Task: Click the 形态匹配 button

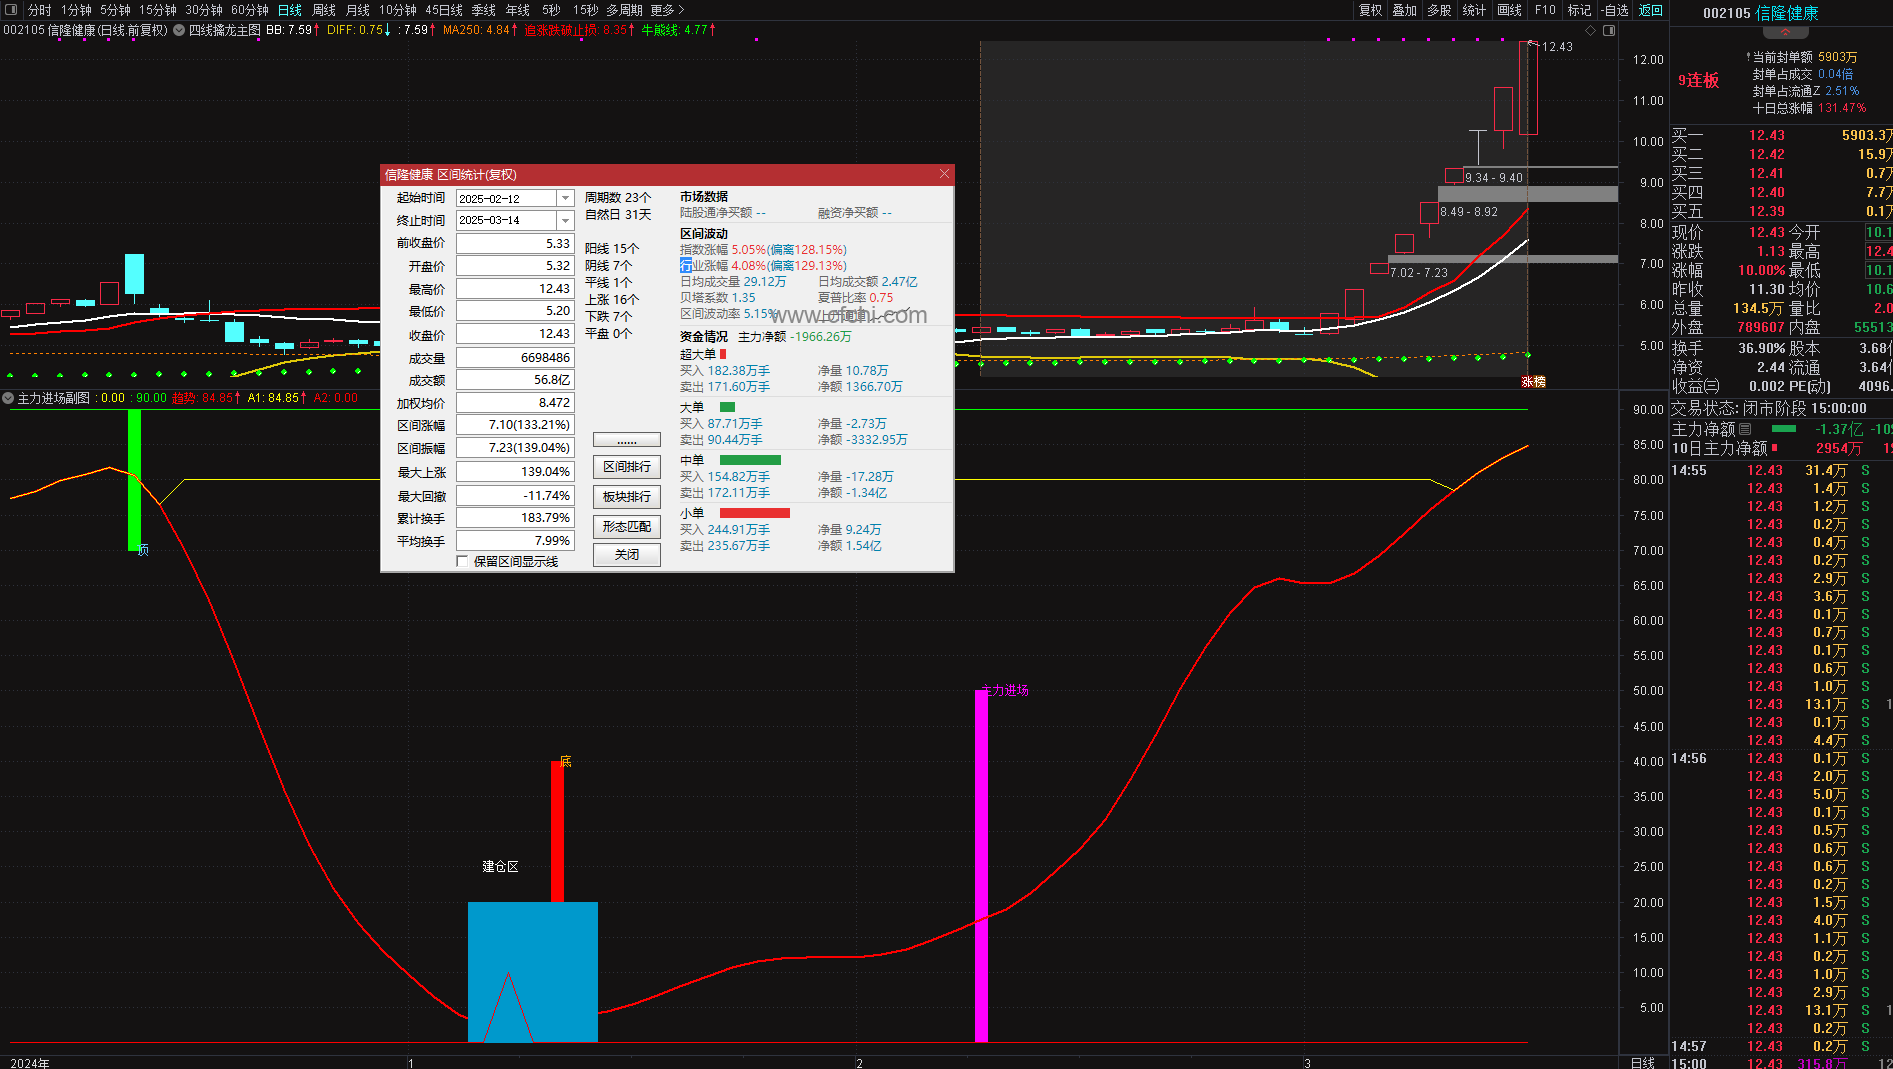Action: pos(627,527)
